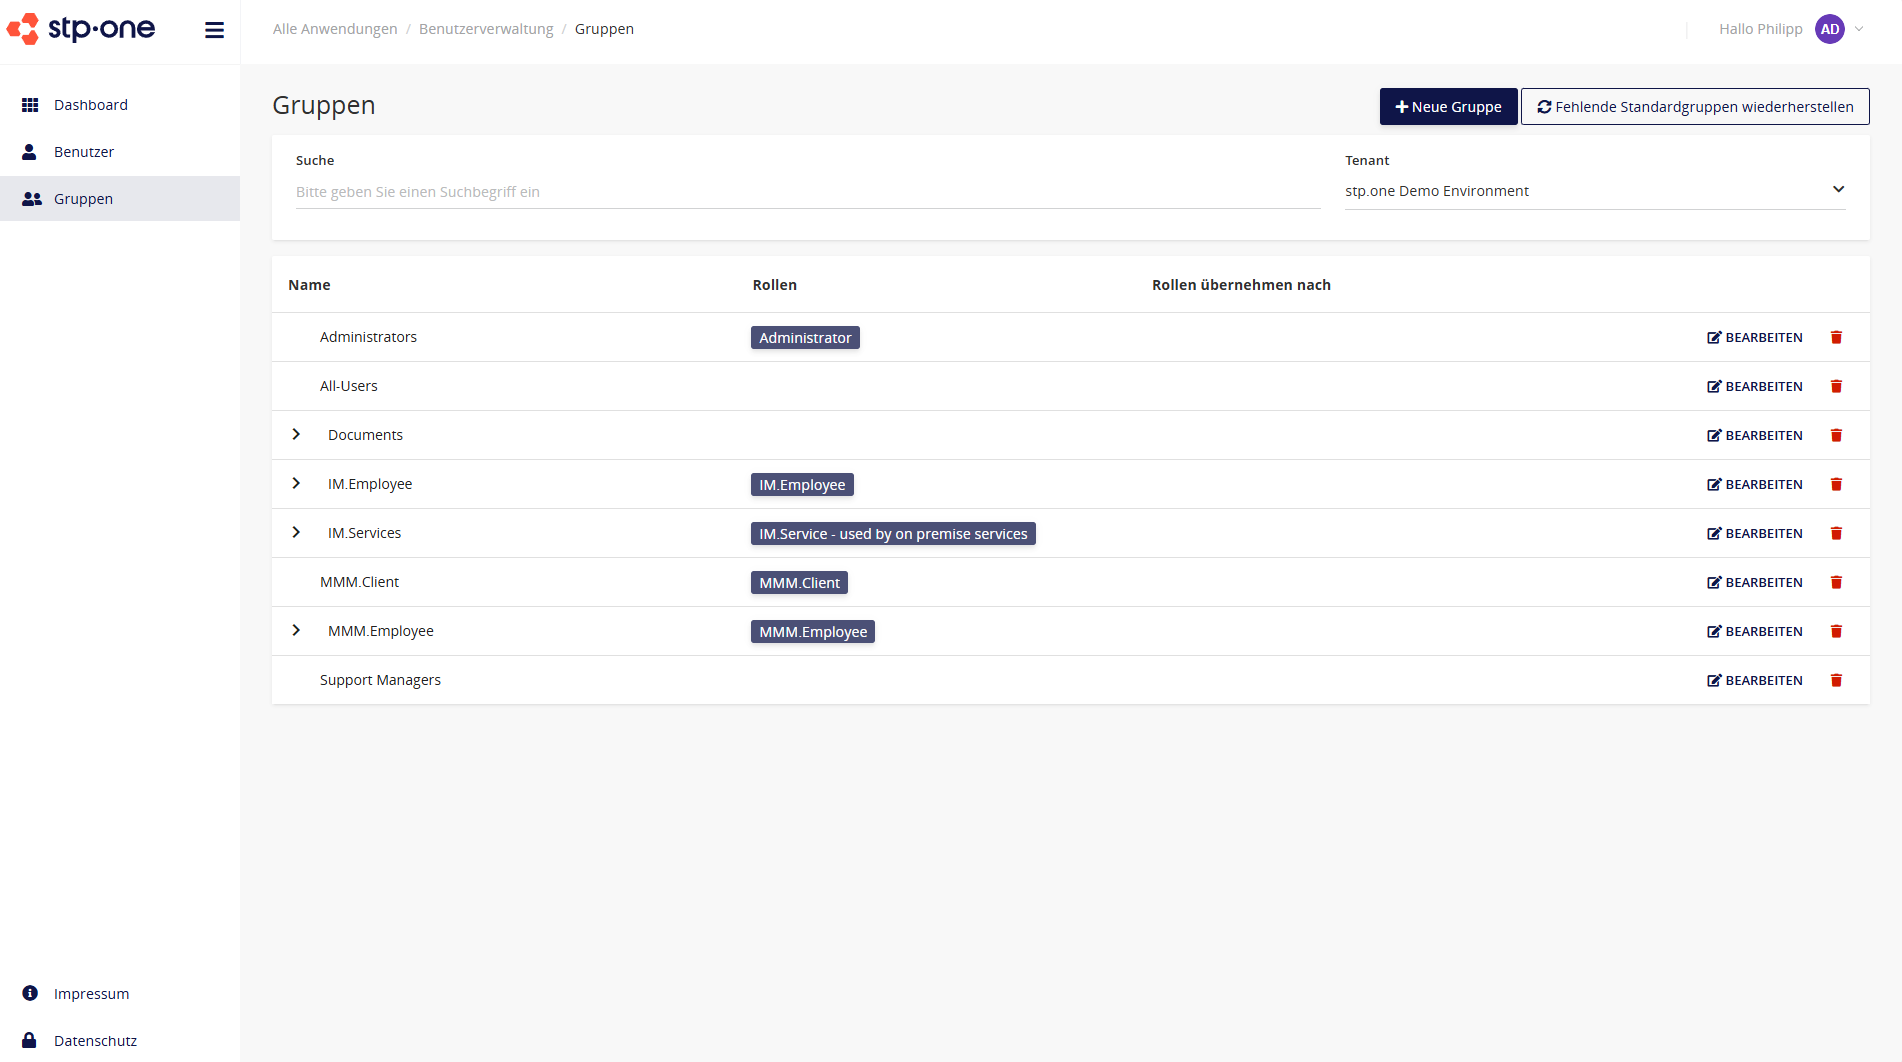Screen dimensions: 1902x1062
Task: Expand the Documents group row
Action: [x=295, y=434]
